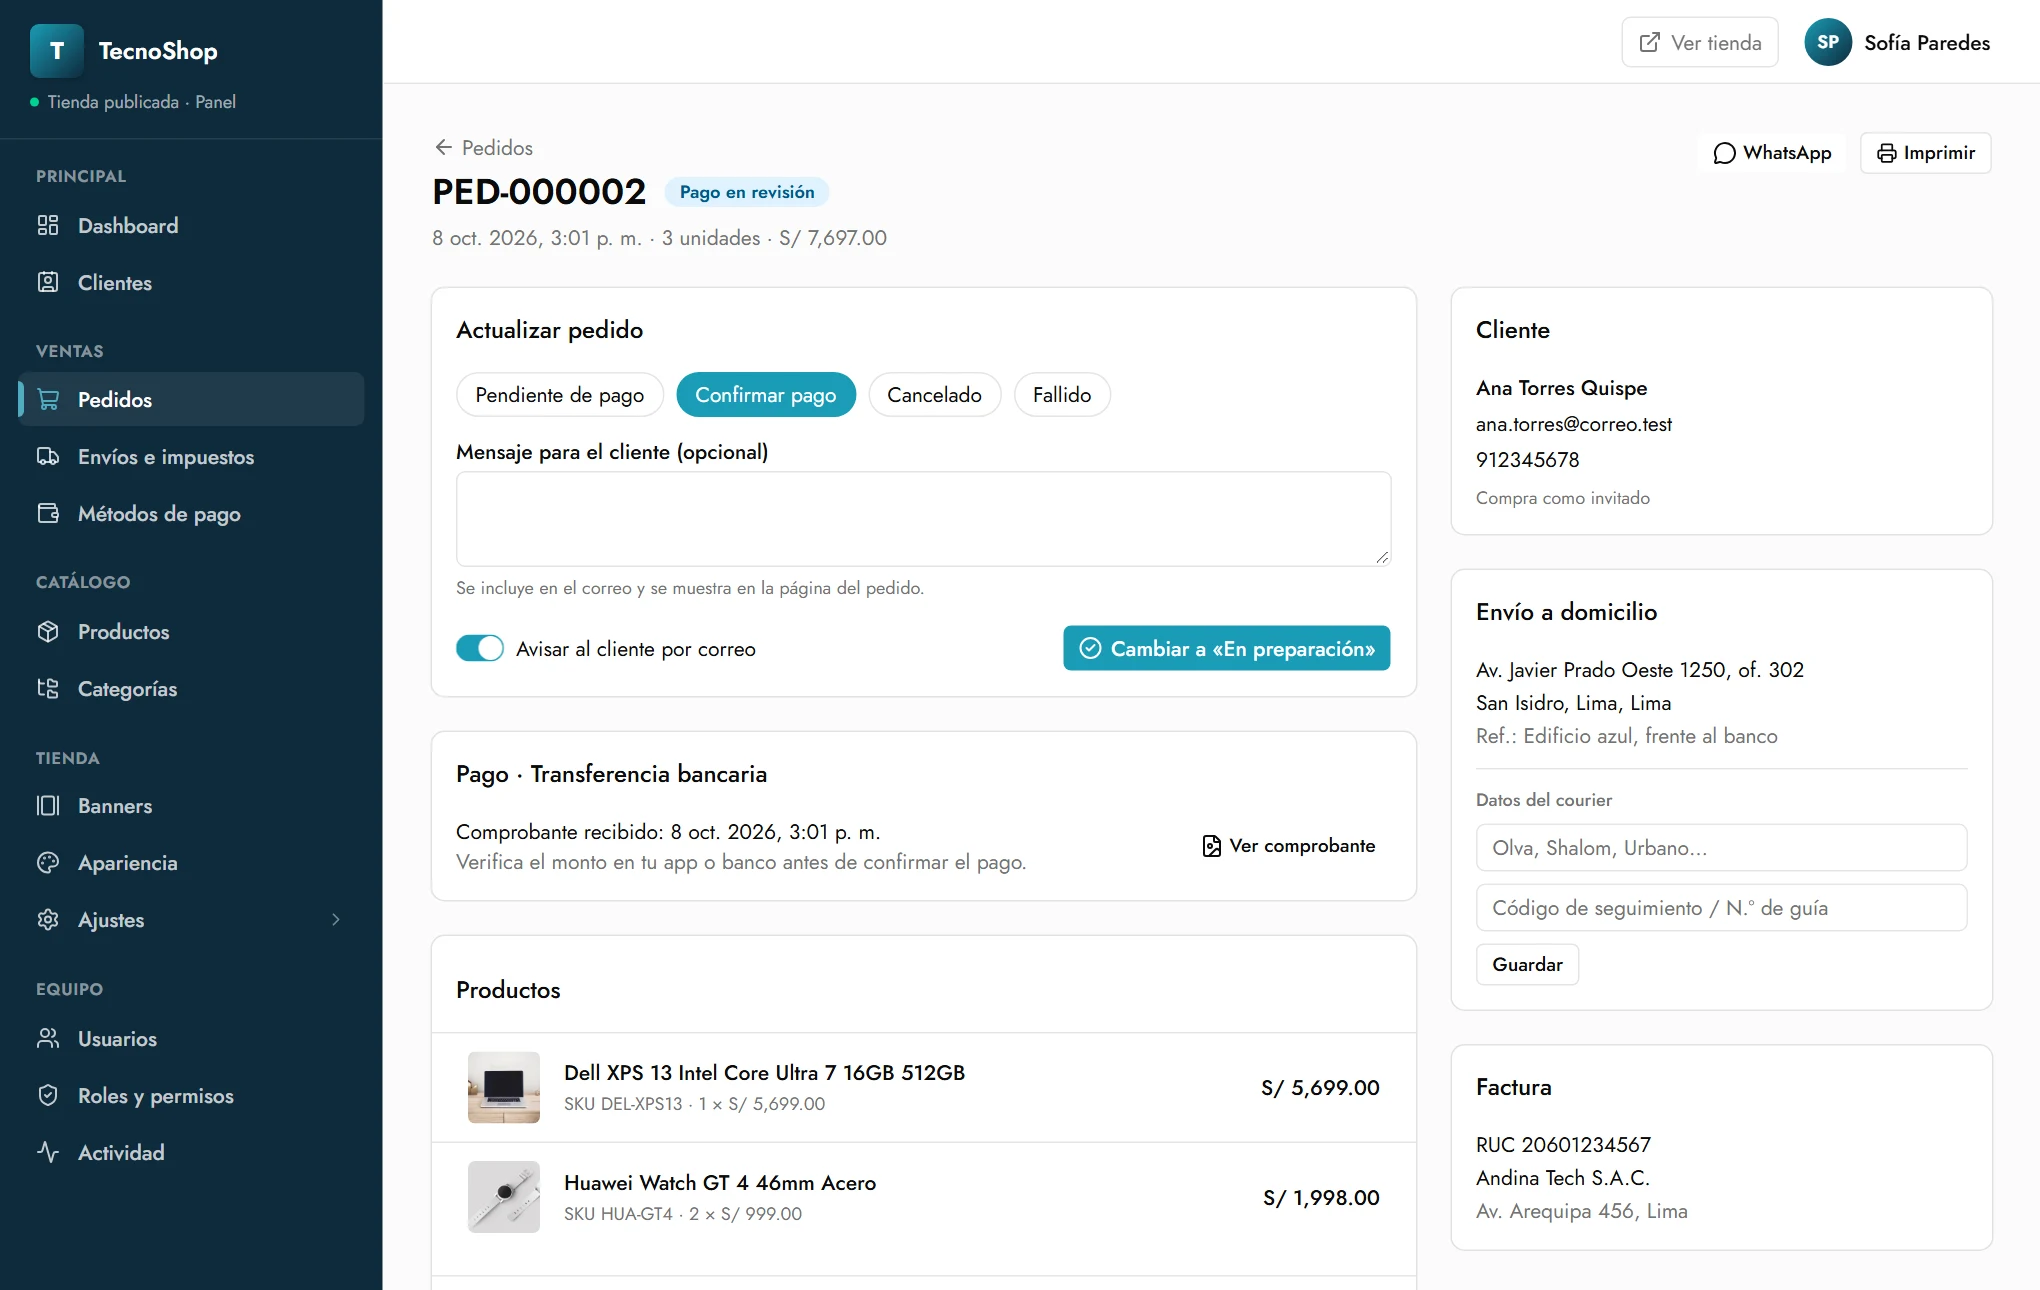Toggle Avisar al cliente por correo
The width and height of the screenshot is (2040, 1290).
click(480, 648)
